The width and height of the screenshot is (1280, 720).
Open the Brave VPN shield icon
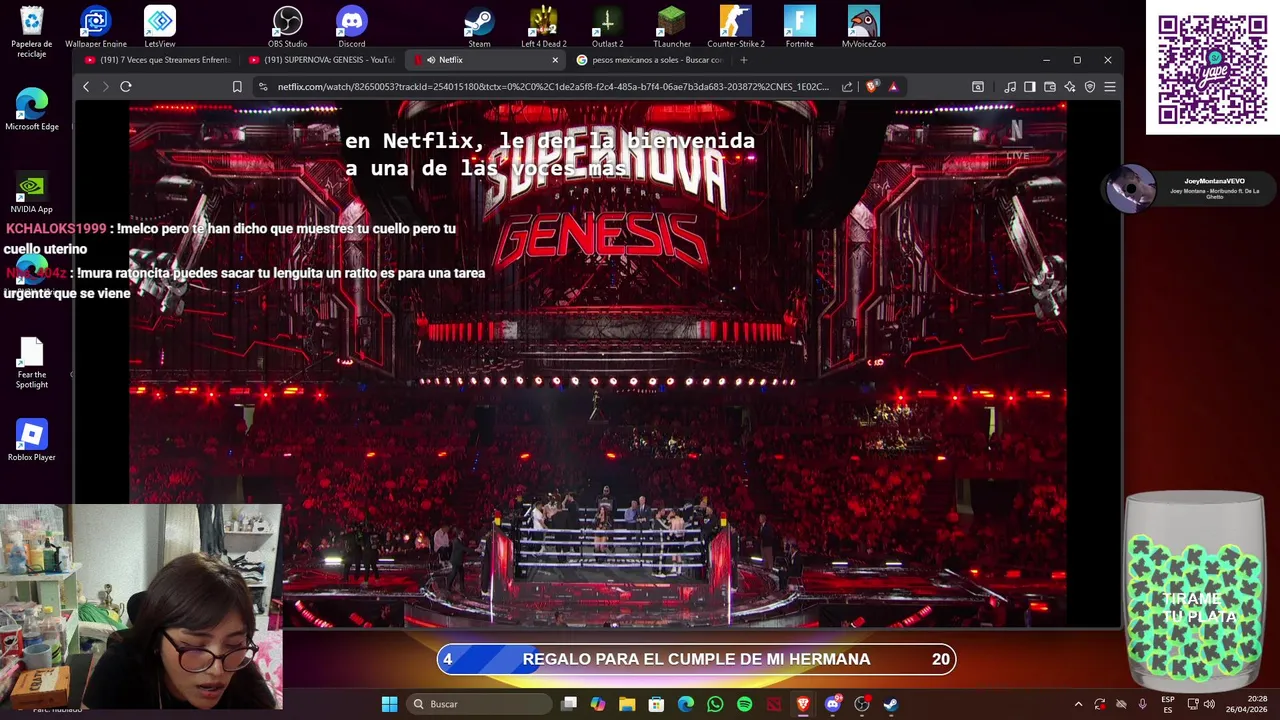[x=1090, y=87]
